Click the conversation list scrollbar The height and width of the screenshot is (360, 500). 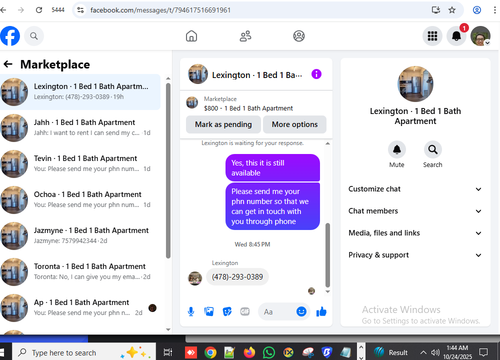pyautogui.click(x=168, y=170)
